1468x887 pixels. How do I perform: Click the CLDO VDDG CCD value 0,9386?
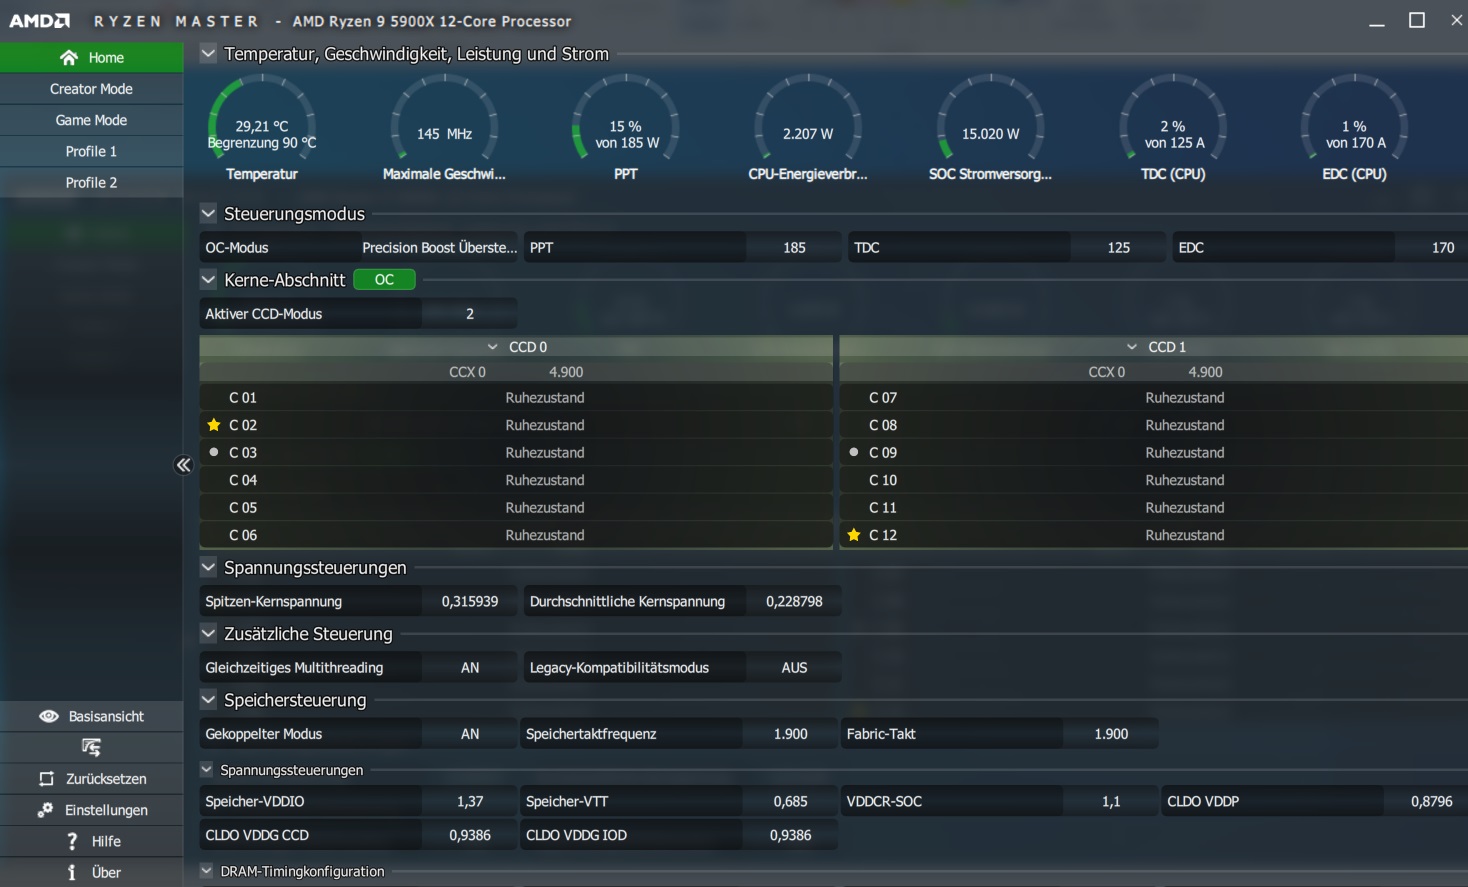[469, 835]
